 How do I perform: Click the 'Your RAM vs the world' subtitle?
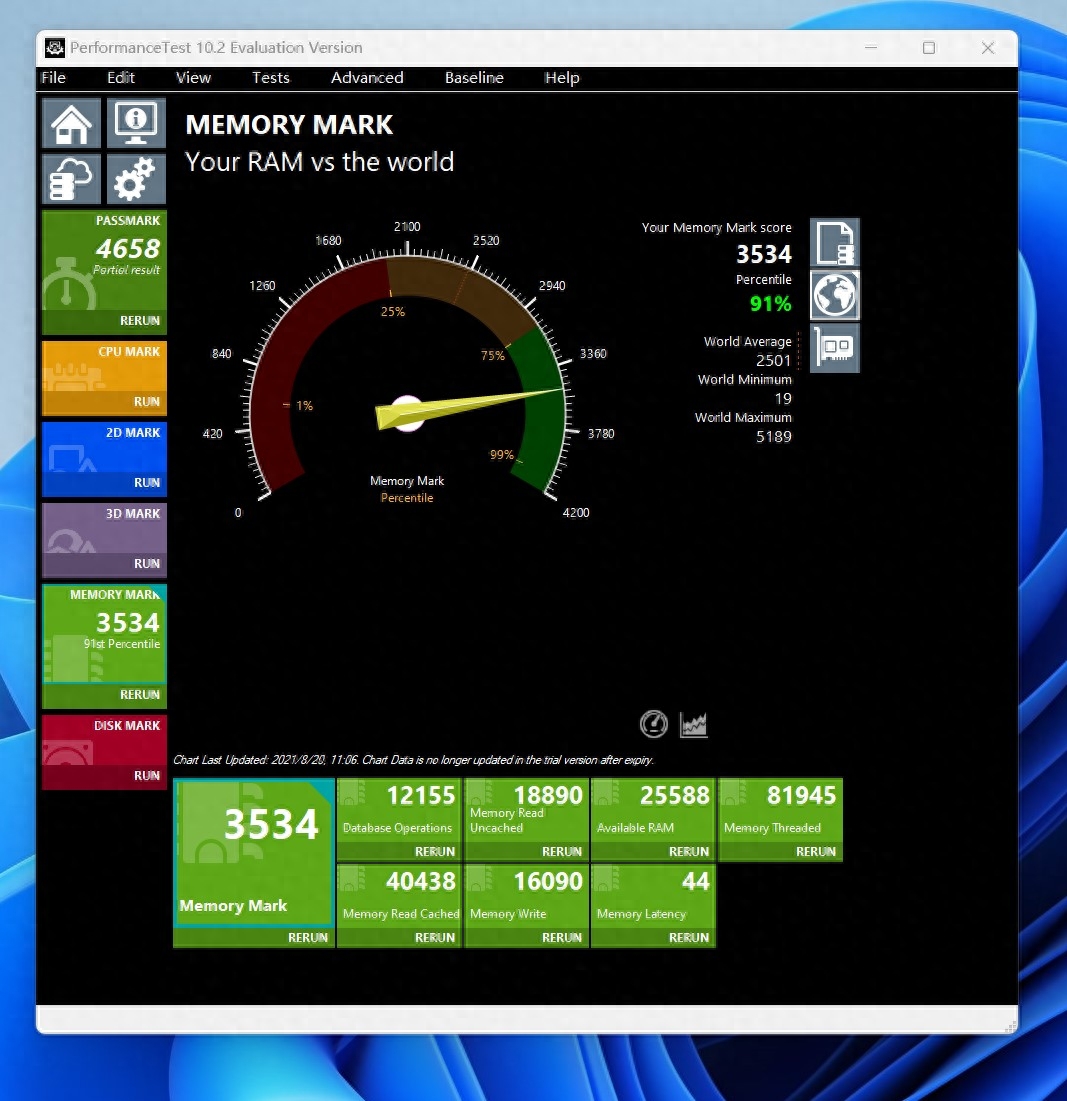319,162
